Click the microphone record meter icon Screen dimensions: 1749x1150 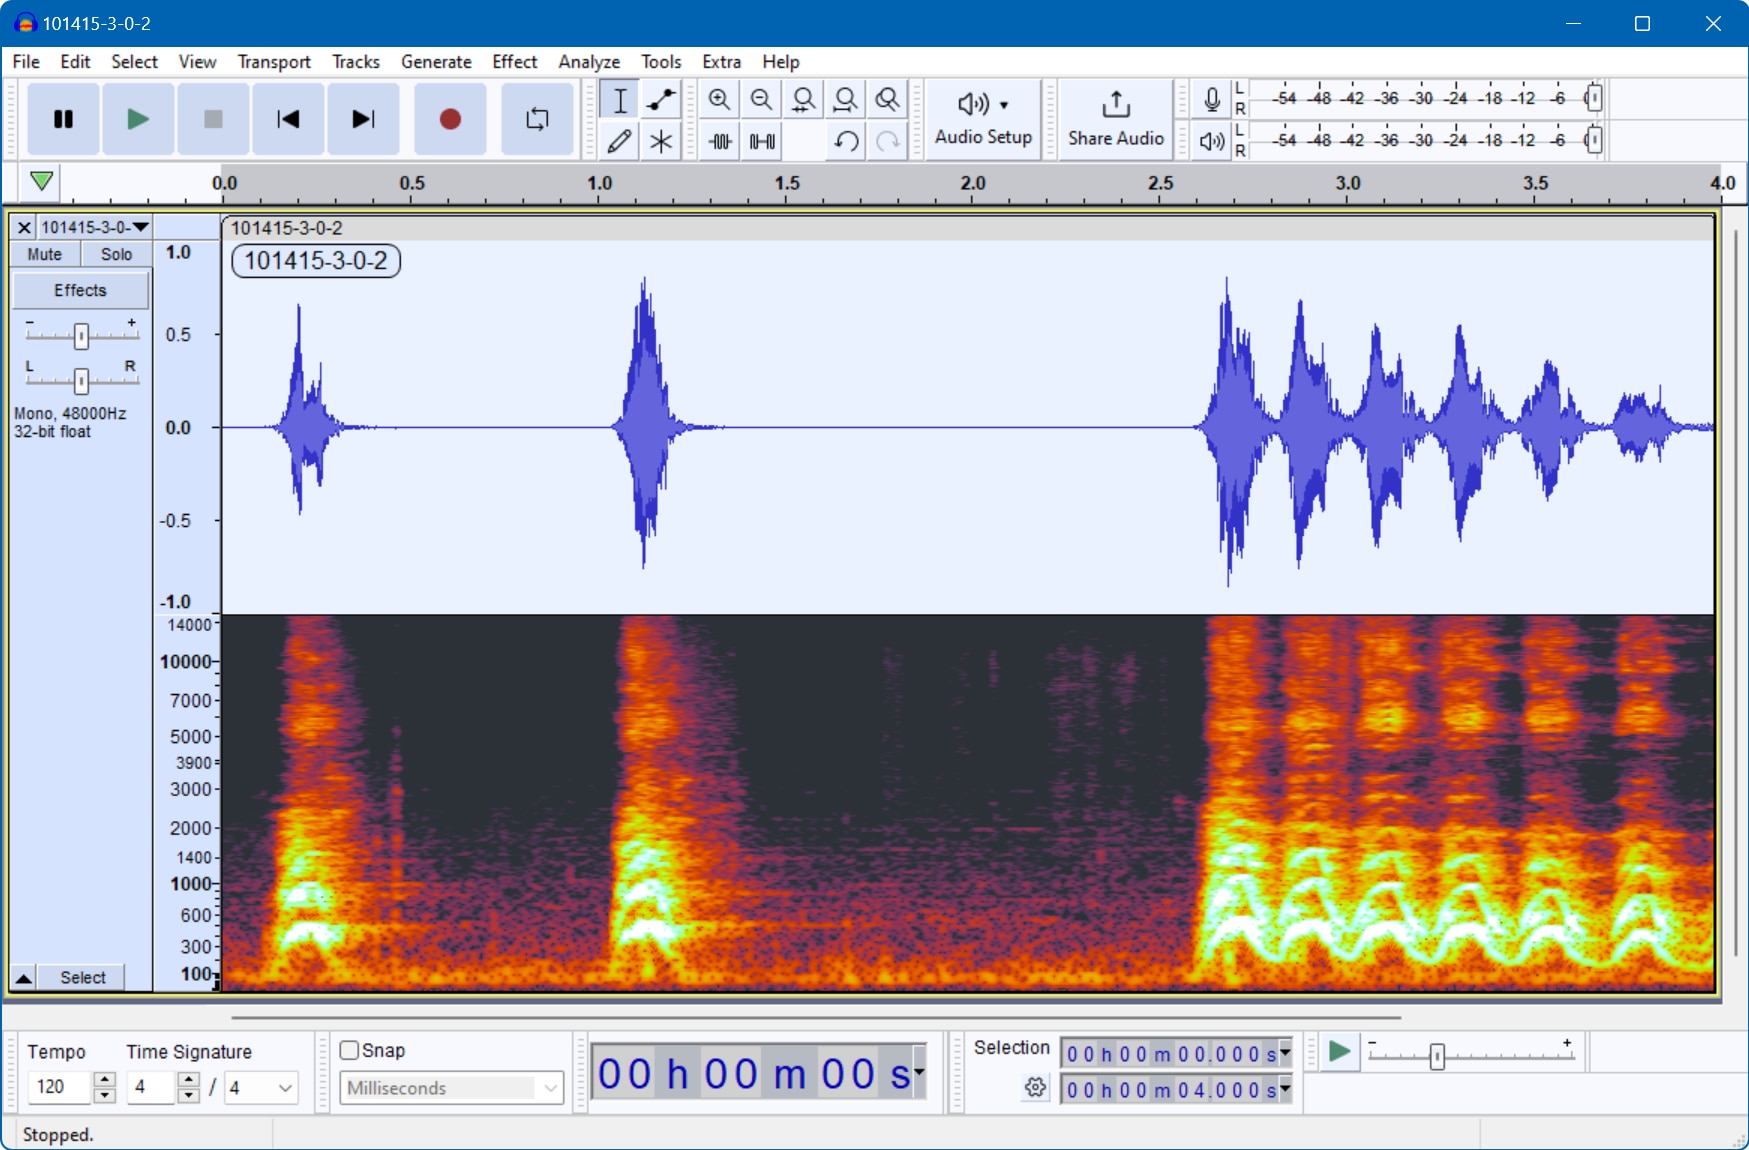tap(1212, 100)
